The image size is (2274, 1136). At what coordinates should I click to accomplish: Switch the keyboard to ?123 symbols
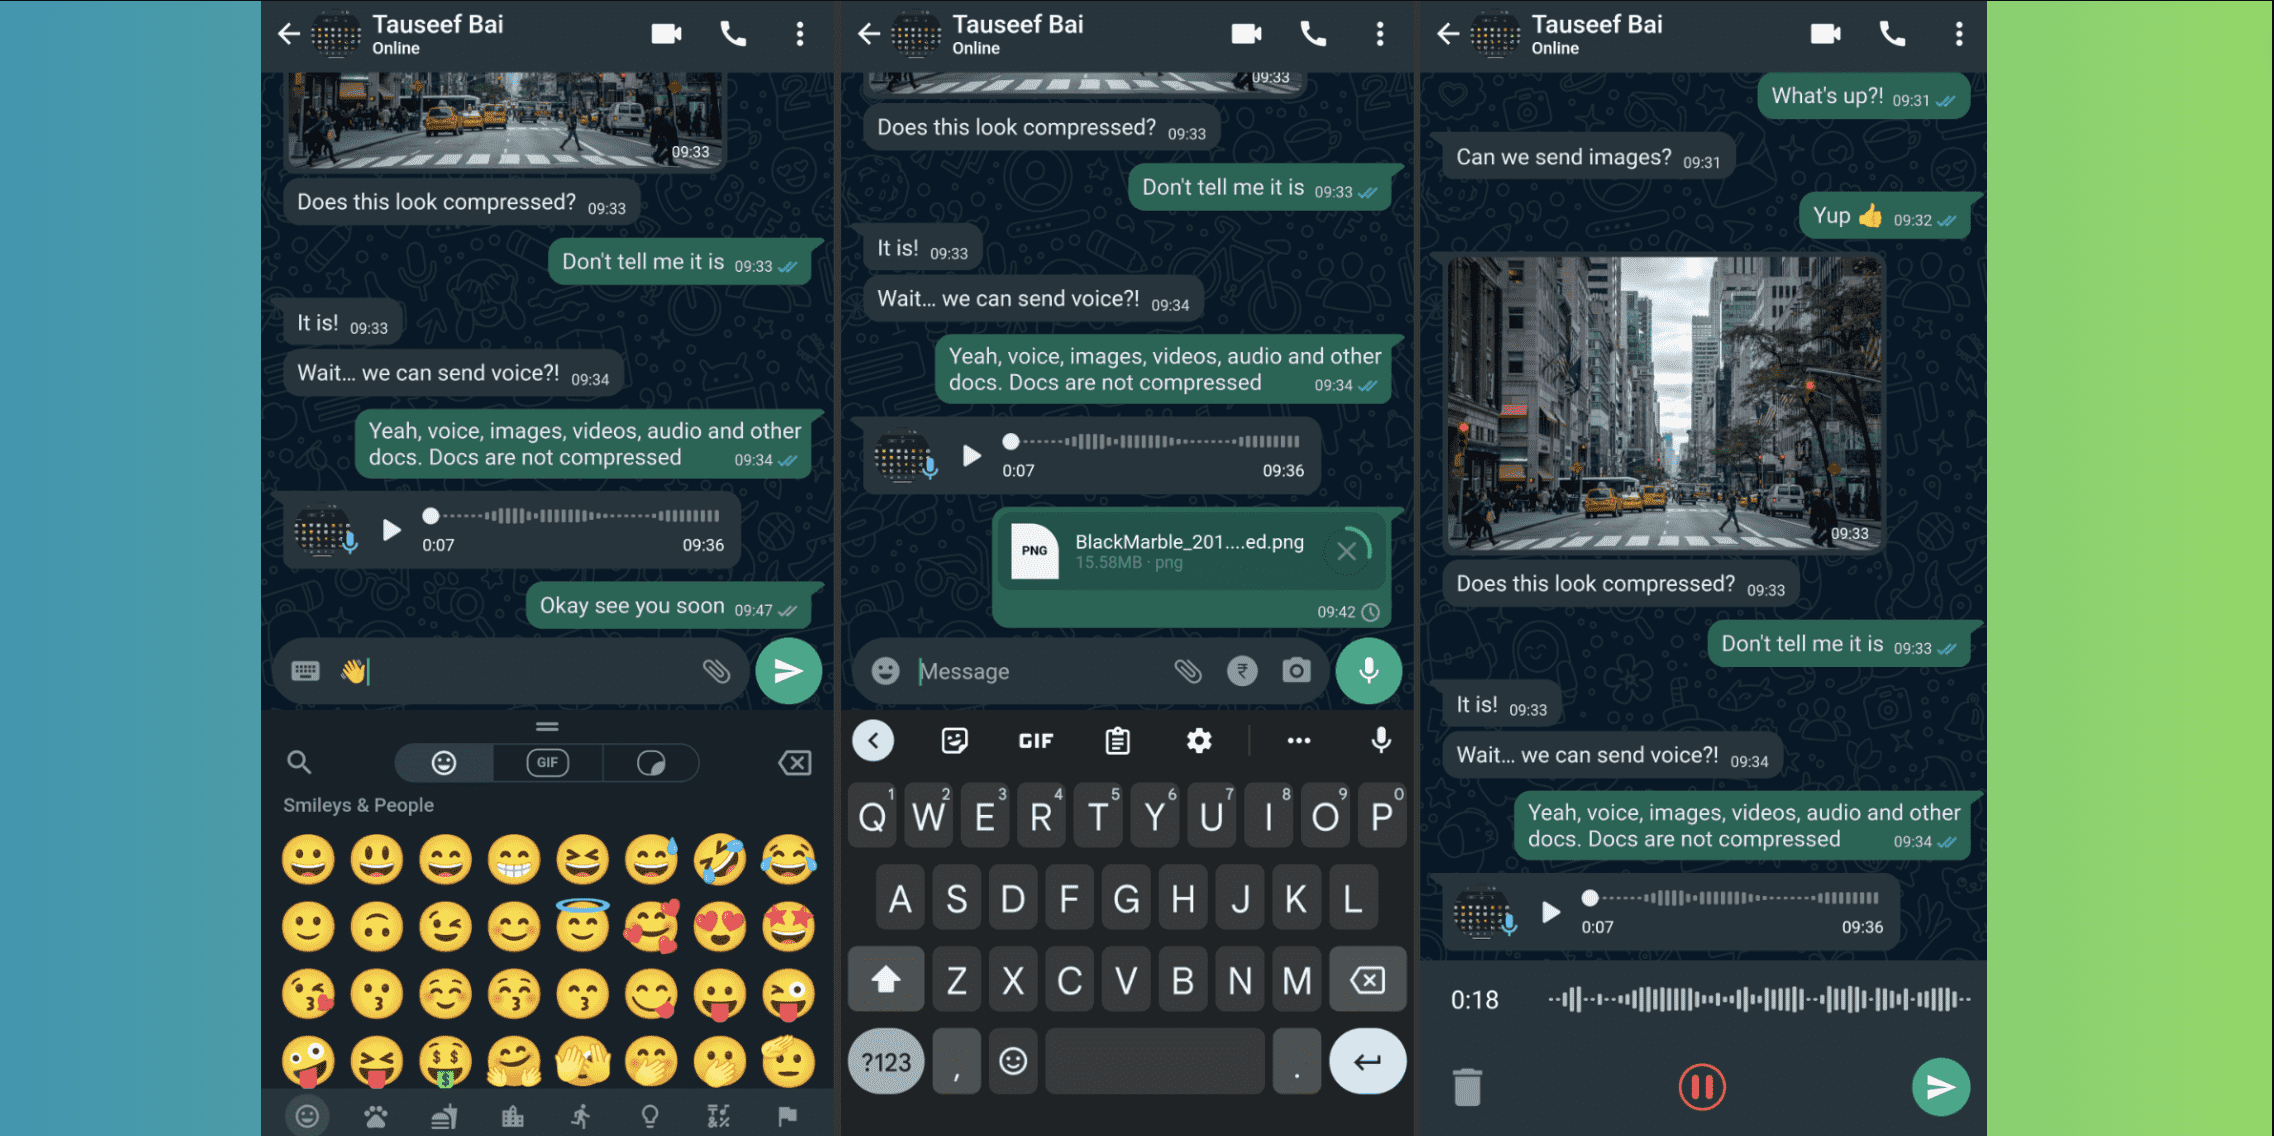(886, 1061)
